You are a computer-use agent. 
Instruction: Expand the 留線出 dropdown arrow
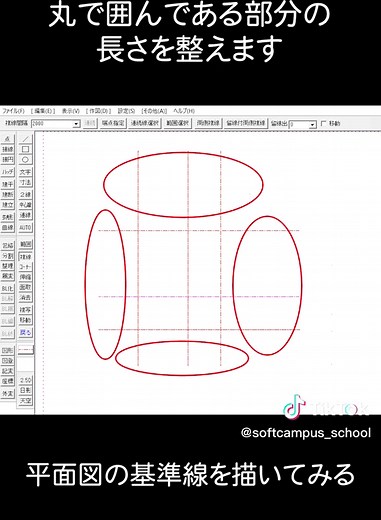pyautogui.click(x=312, y=125)
